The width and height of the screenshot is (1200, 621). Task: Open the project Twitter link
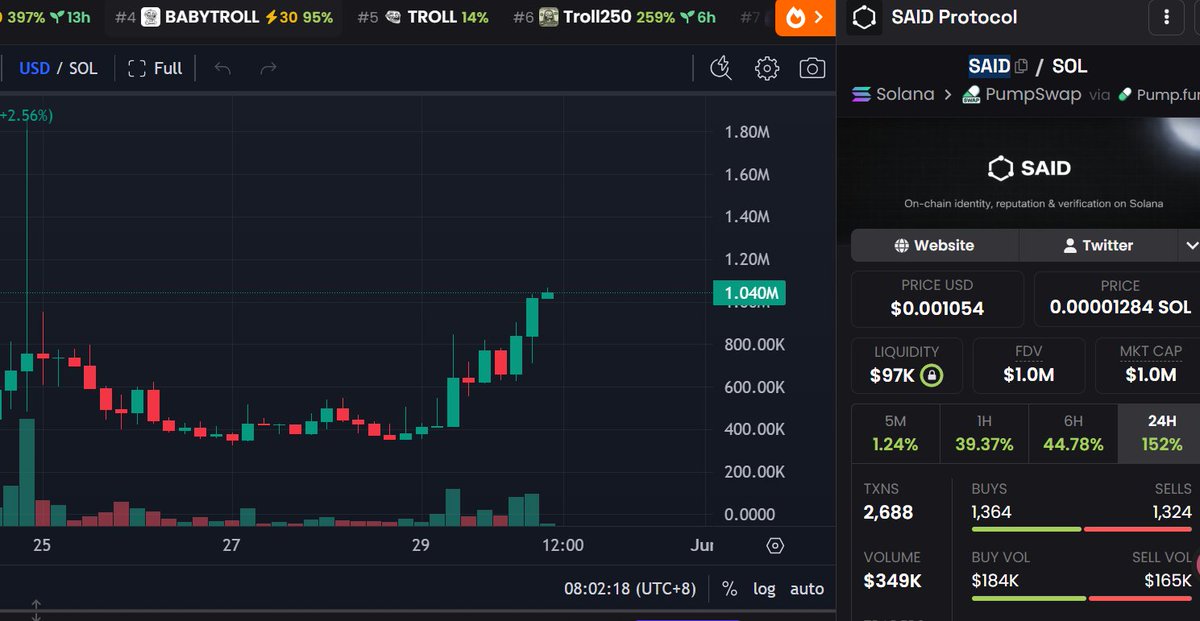(x=1098, y=245)
